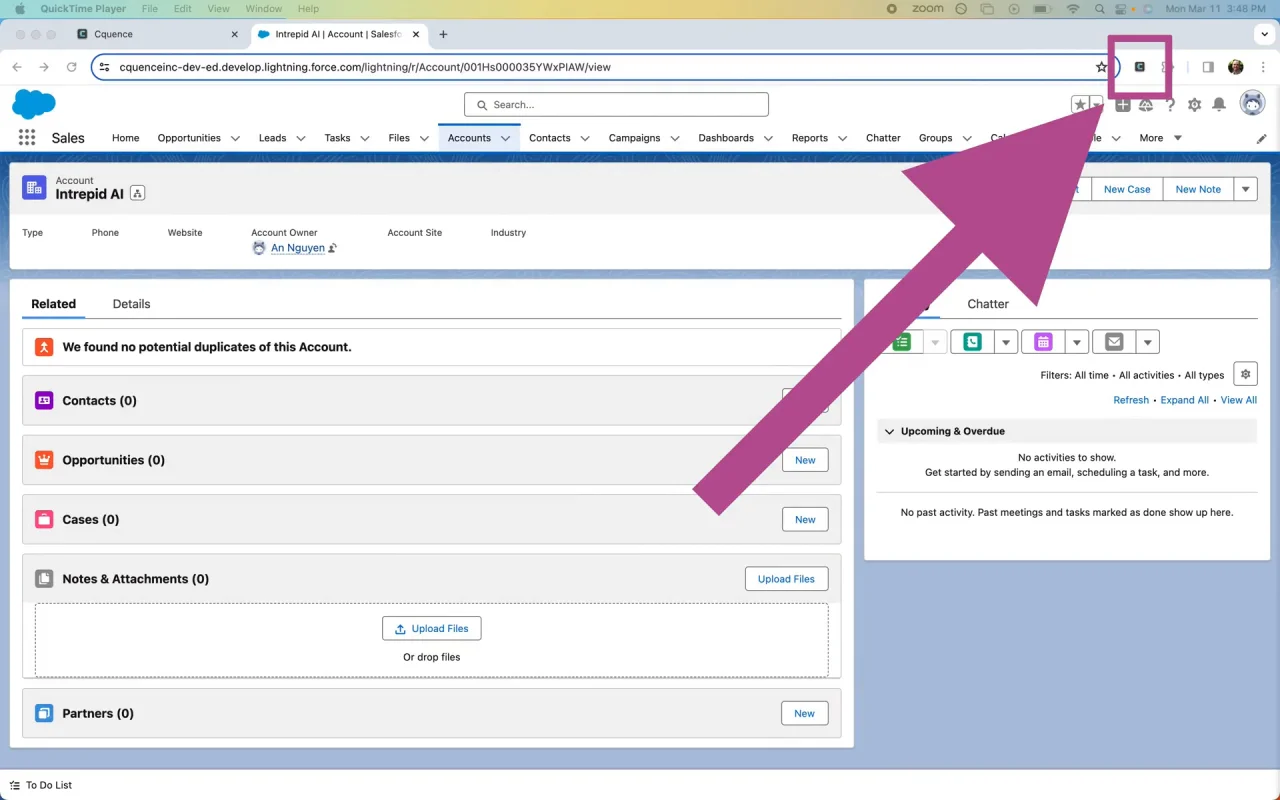Open the activity timeline settings gear
Viewport: 1280px width, 800px height.
[x=1245, y=374]
